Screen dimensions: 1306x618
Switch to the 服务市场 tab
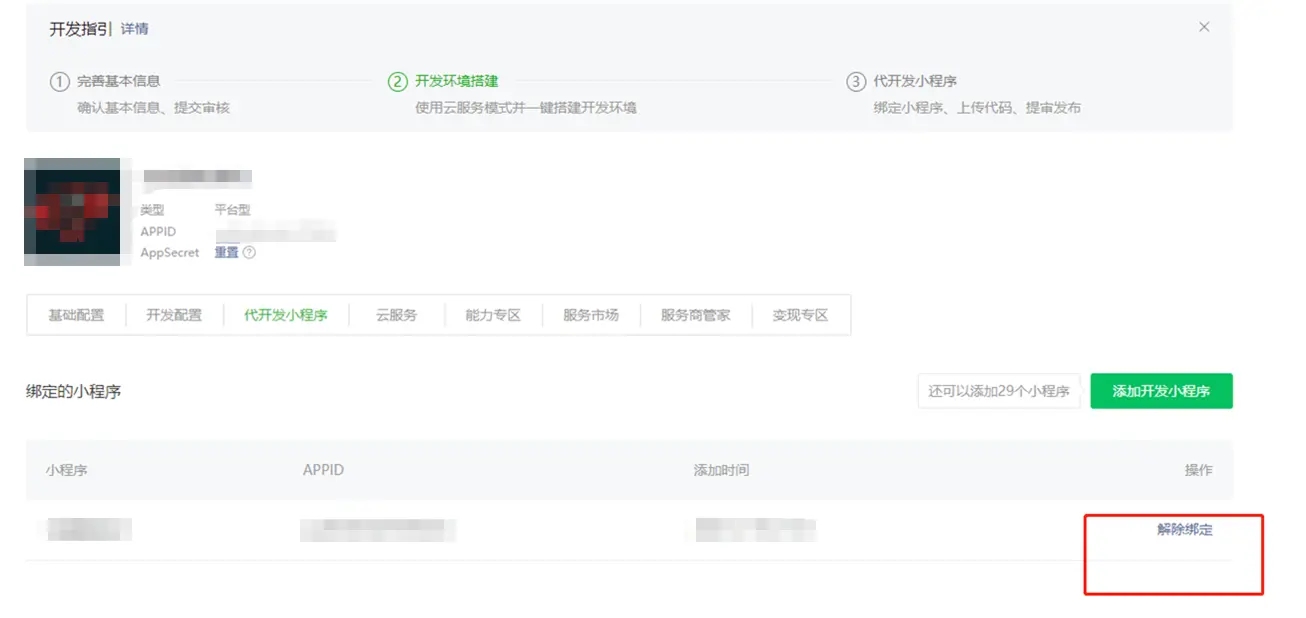[591, 315]
